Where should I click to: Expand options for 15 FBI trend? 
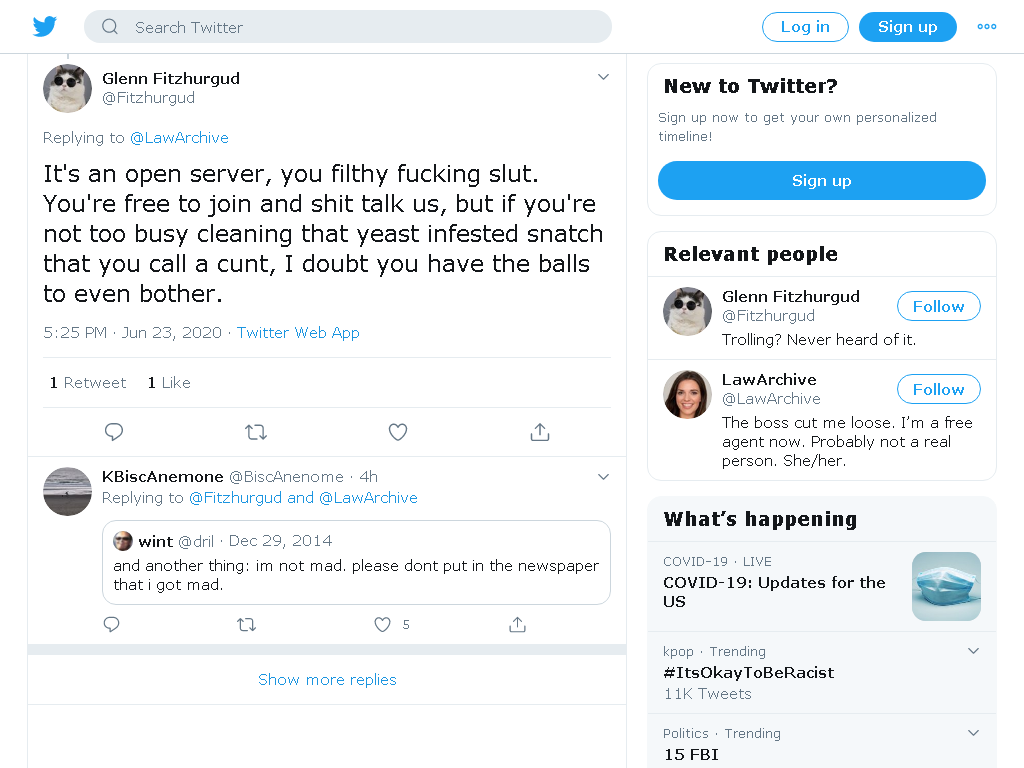(973, 733)
